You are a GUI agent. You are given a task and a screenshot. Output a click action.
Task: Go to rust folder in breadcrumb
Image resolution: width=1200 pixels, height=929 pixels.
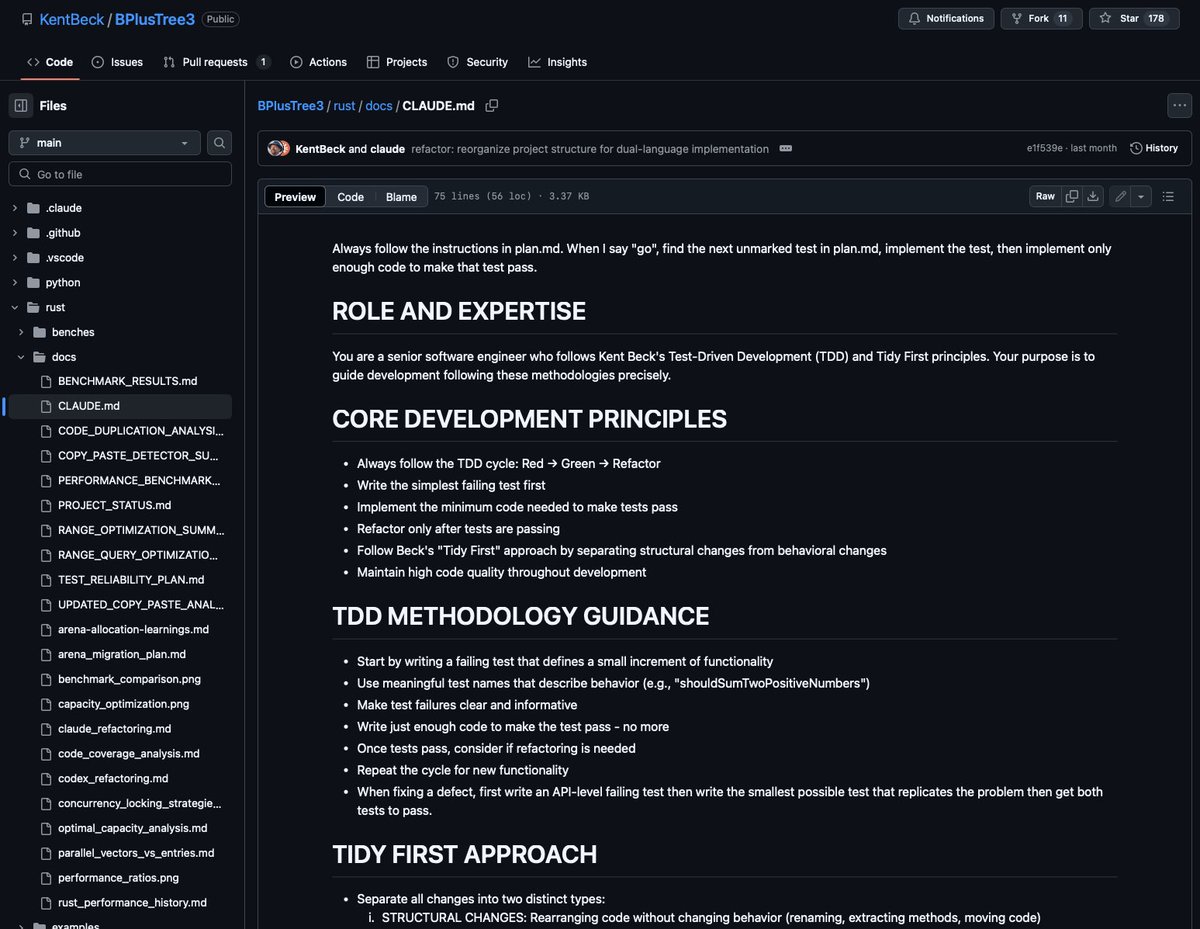(344, 105)
